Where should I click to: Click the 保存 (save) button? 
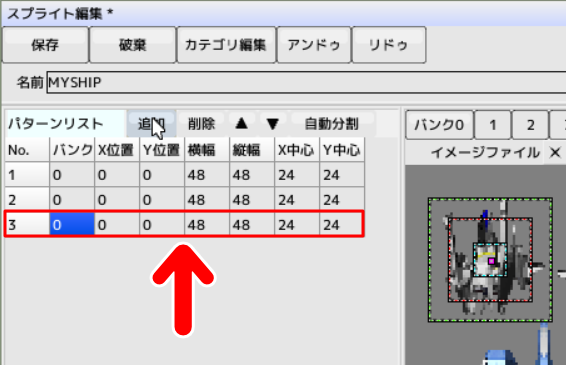pos(45,45)
